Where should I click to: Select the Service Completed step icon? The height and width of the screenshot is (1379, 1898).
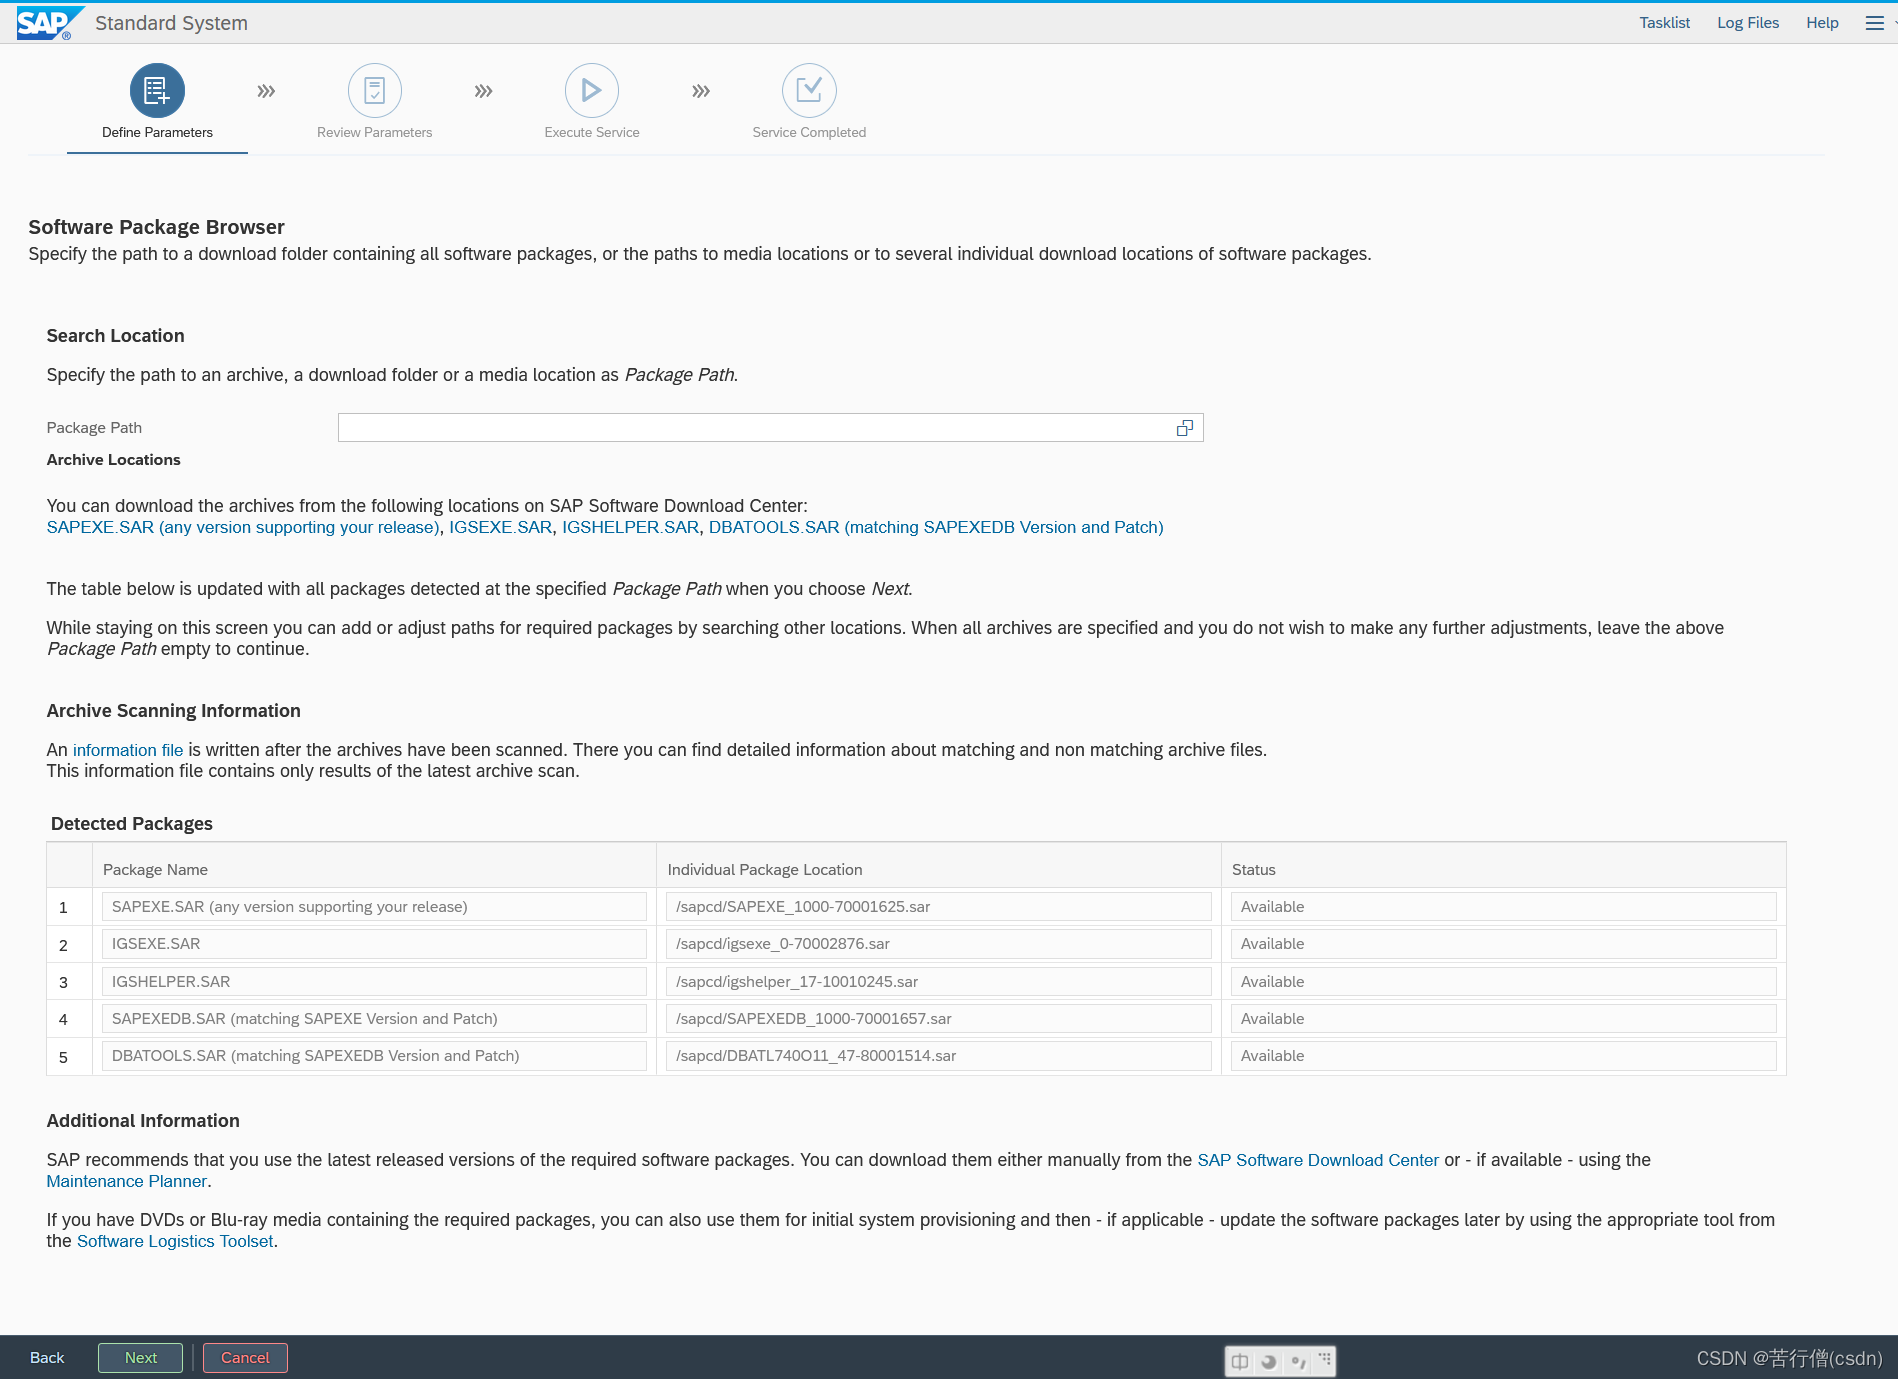point(809,91)
